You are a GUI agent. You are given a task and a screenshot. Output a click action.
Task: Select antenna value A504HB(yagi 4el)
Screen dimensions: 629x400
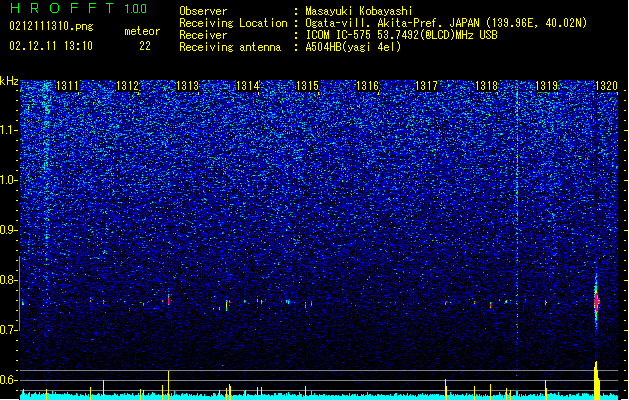pyautogui.click(x=353, y=47)
